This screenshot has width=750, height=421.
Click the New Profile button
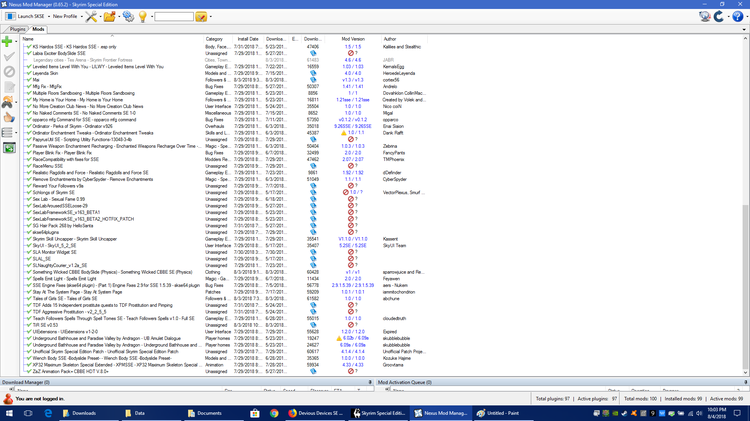point(65,16)
